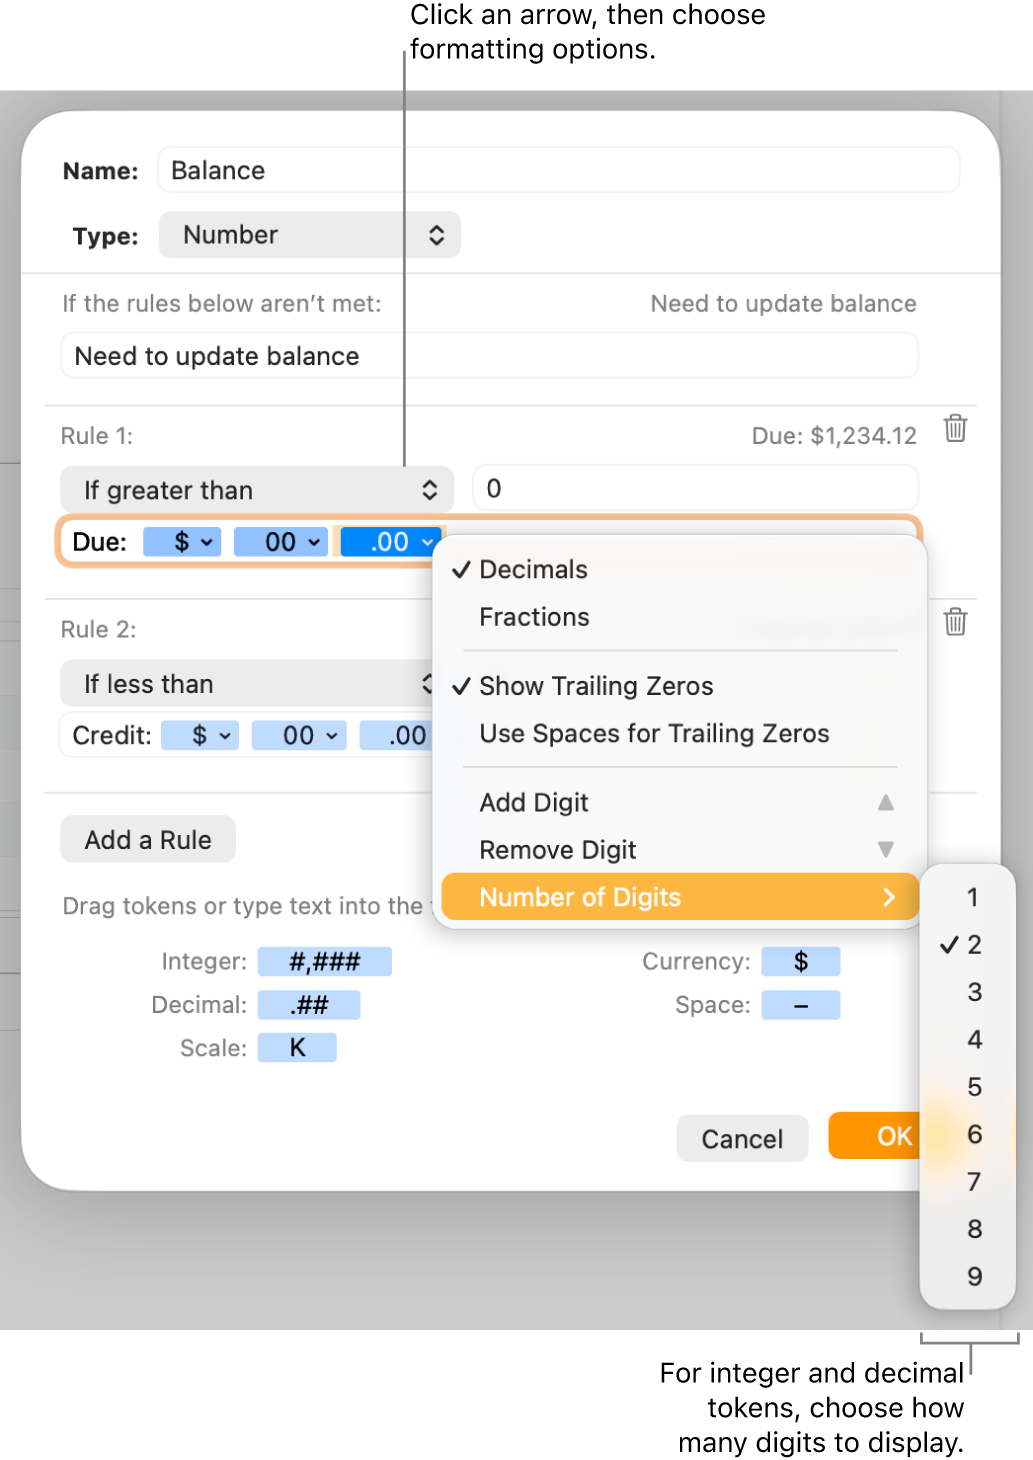This screenshot has width=1033, height=1460.
Task: Open the "$" token menu in the Due row
Action: (182, 541)
